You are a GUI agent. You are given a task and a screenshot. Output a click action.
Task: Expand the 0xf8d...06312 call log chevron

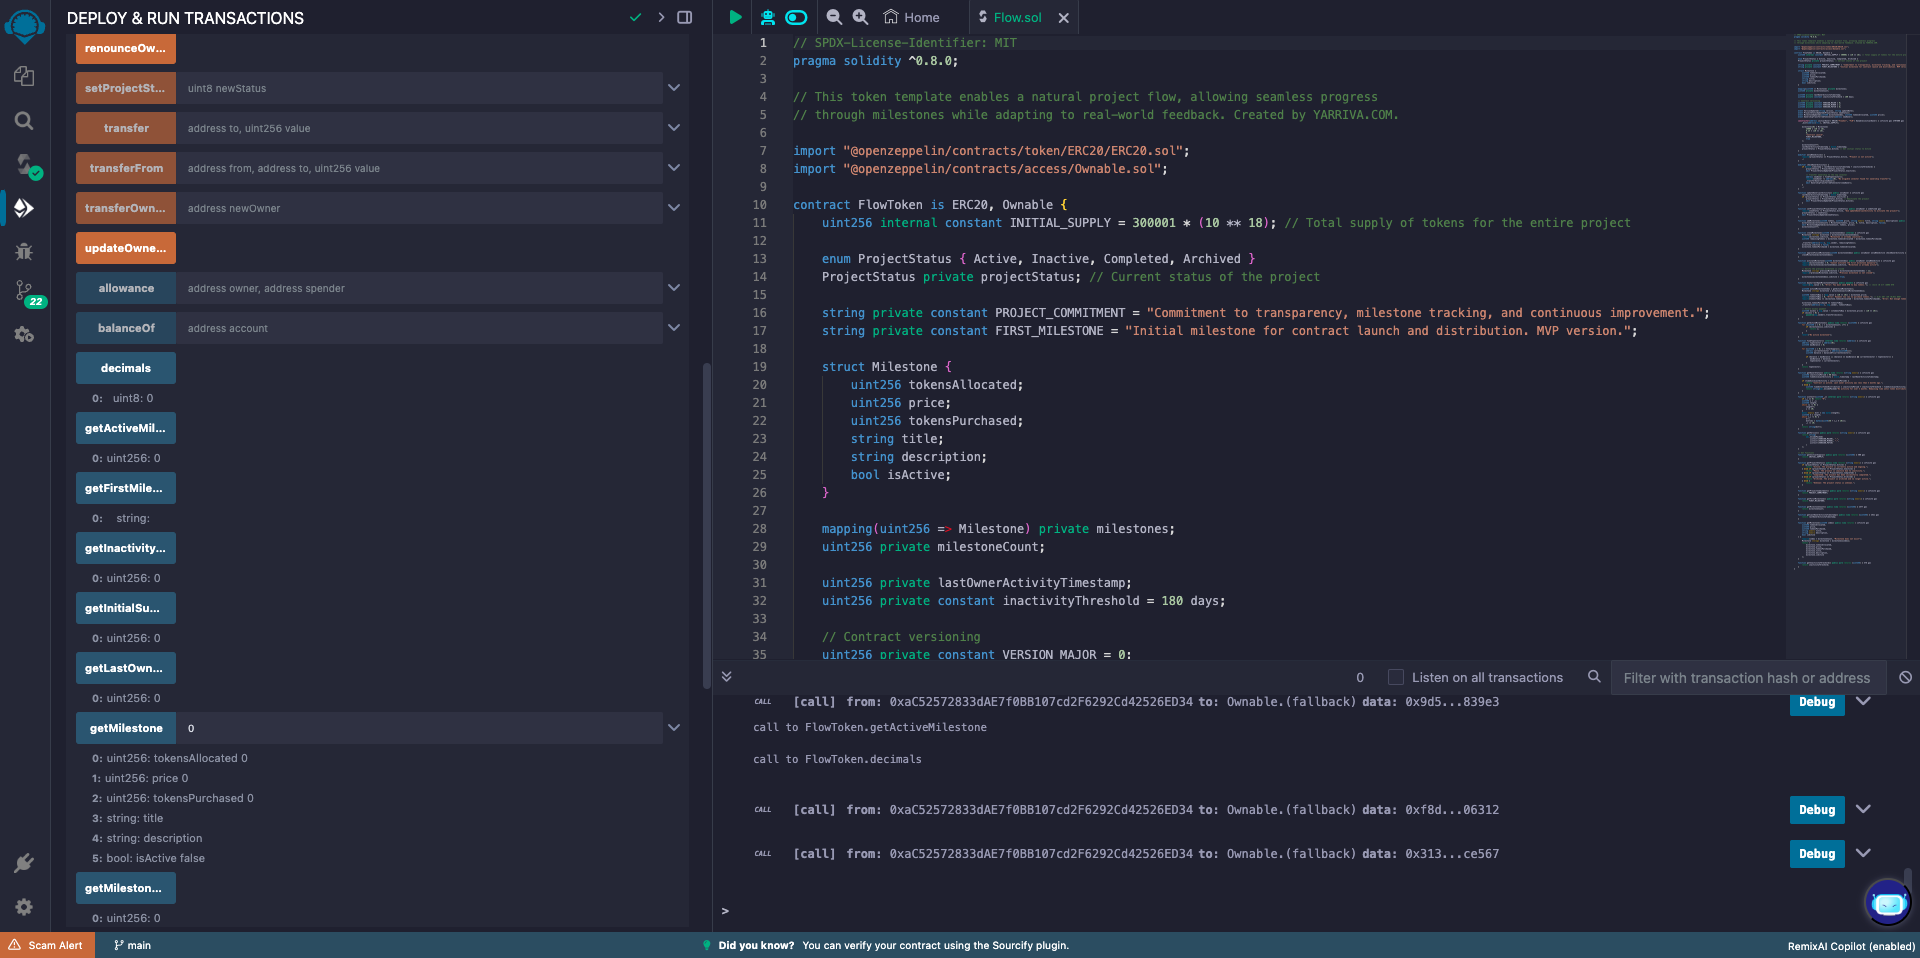pyautogui.click(x=1863, y=809)
